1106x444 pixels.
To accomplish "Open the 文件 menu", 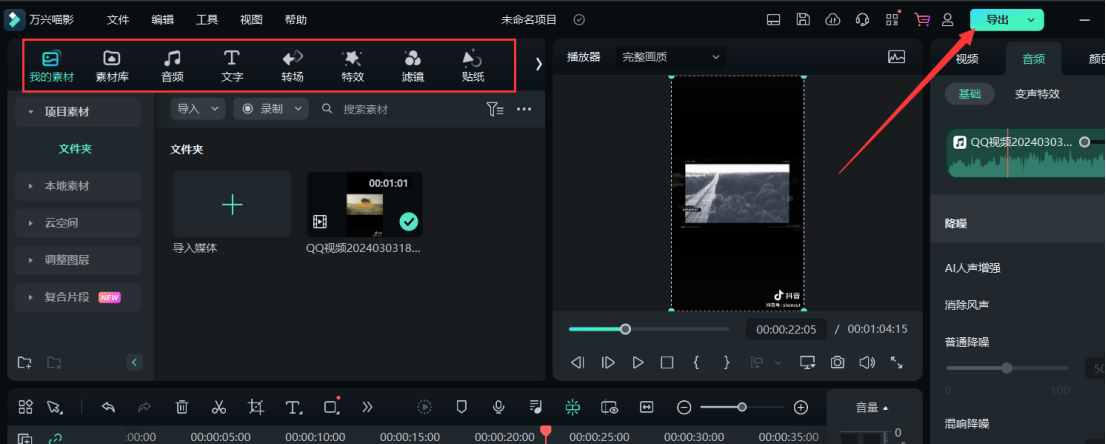I will tap(118, 20).
